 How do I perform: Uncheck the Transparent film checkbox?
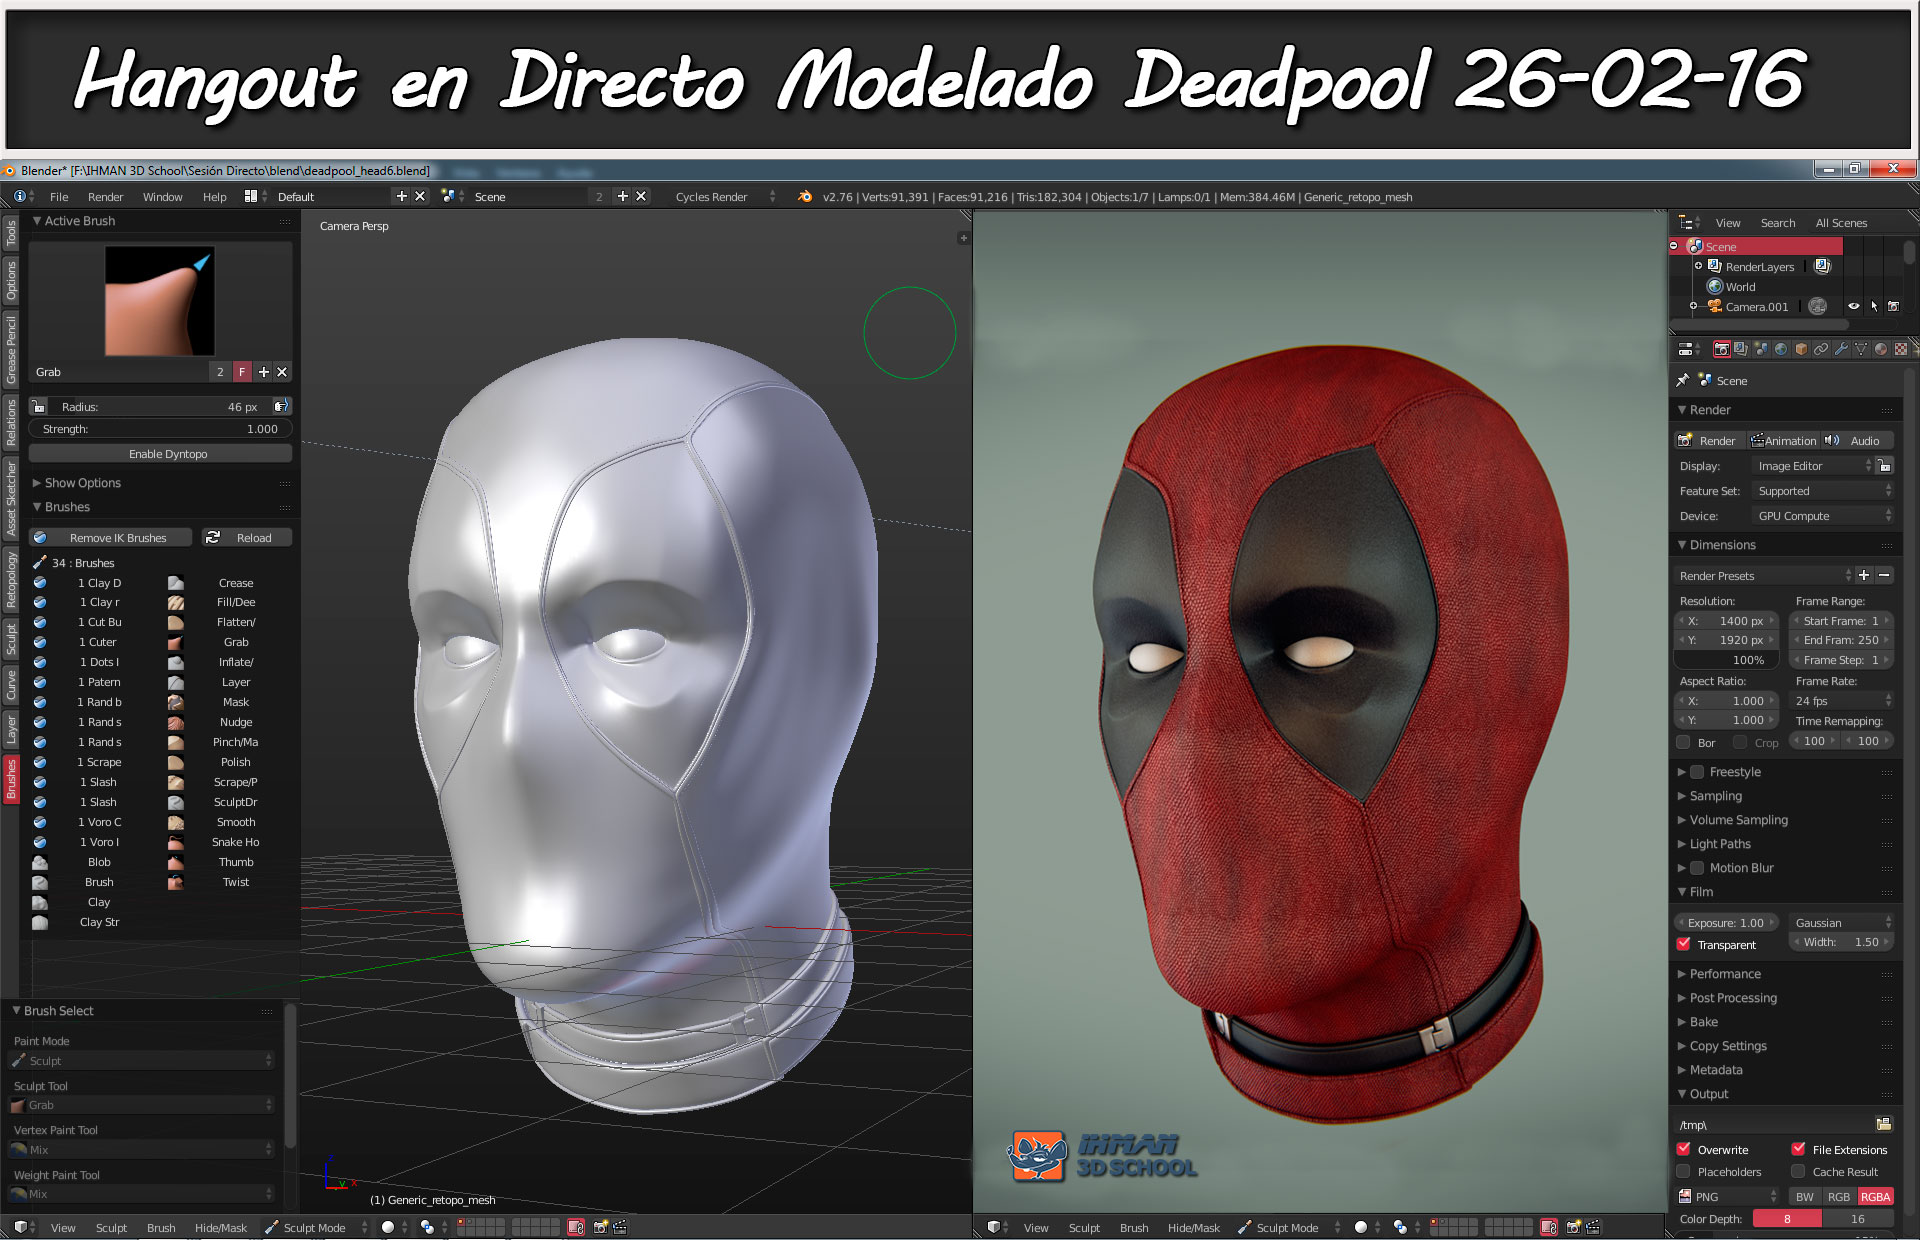pos(1684,944)
